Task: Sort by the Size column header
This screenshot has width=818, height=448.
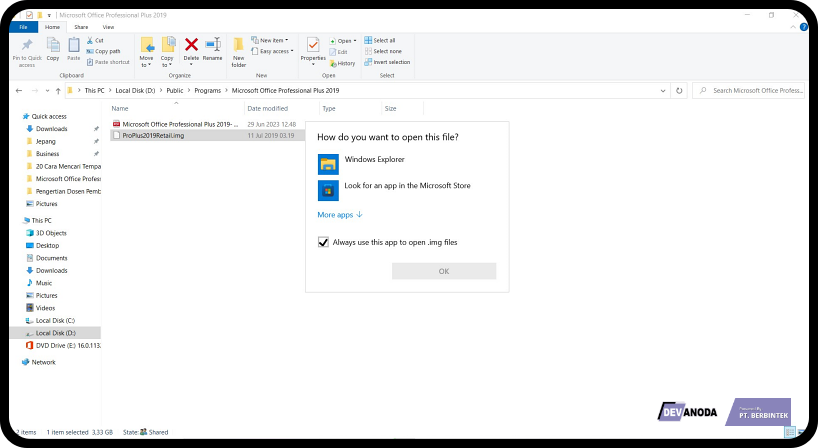Action: 402,108
